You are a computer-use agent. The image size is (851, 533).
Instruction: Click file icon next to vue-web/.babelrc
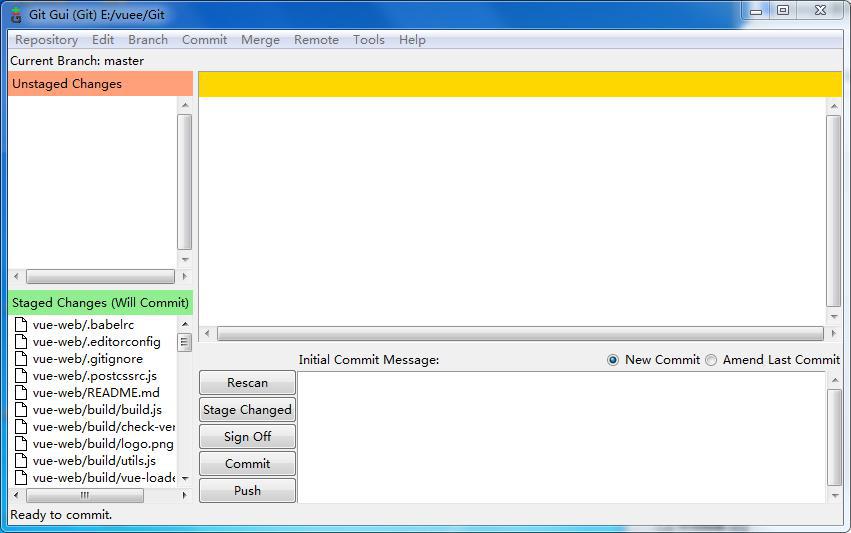point(21,325)
